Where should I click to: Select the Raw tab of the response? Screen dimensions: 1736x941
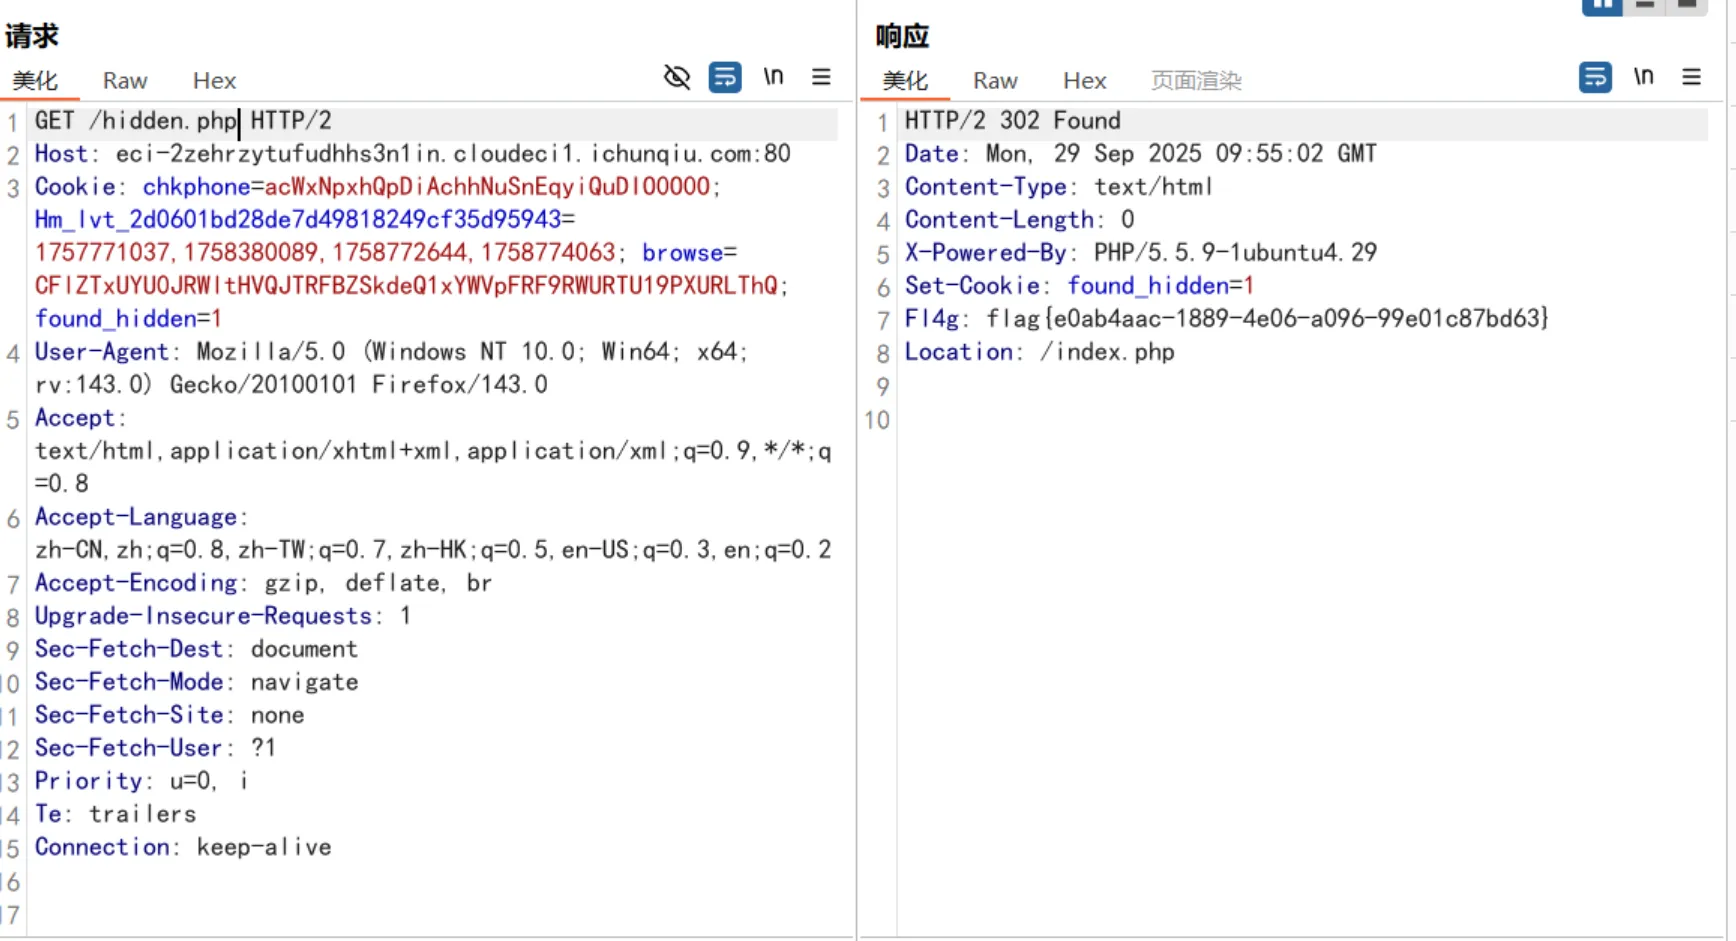coord(995,80)
